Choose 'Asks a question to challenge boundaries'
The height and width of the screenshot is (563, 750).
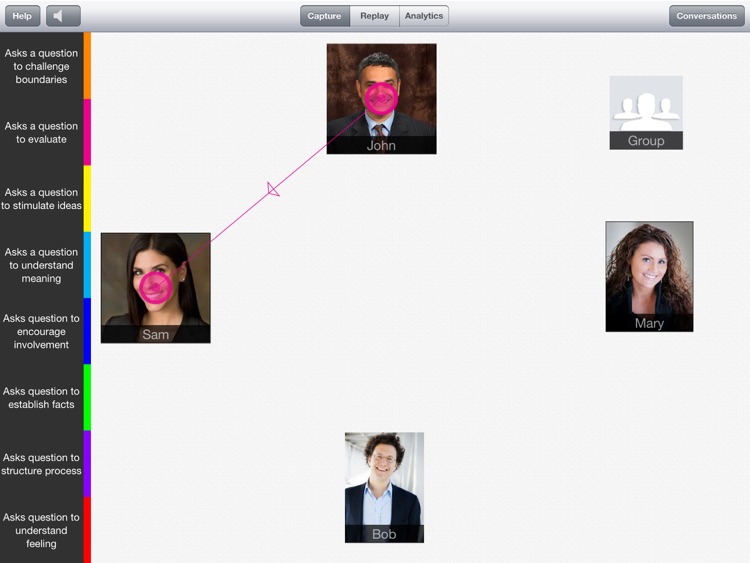coord(41,66)
